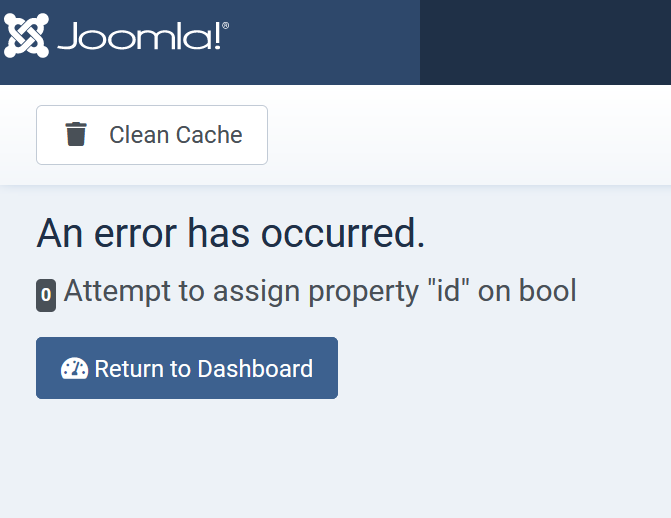This screenshot has width=671, height=518.
Task: Click blank page area below Return to Dashboard
Action: (336, 458)
